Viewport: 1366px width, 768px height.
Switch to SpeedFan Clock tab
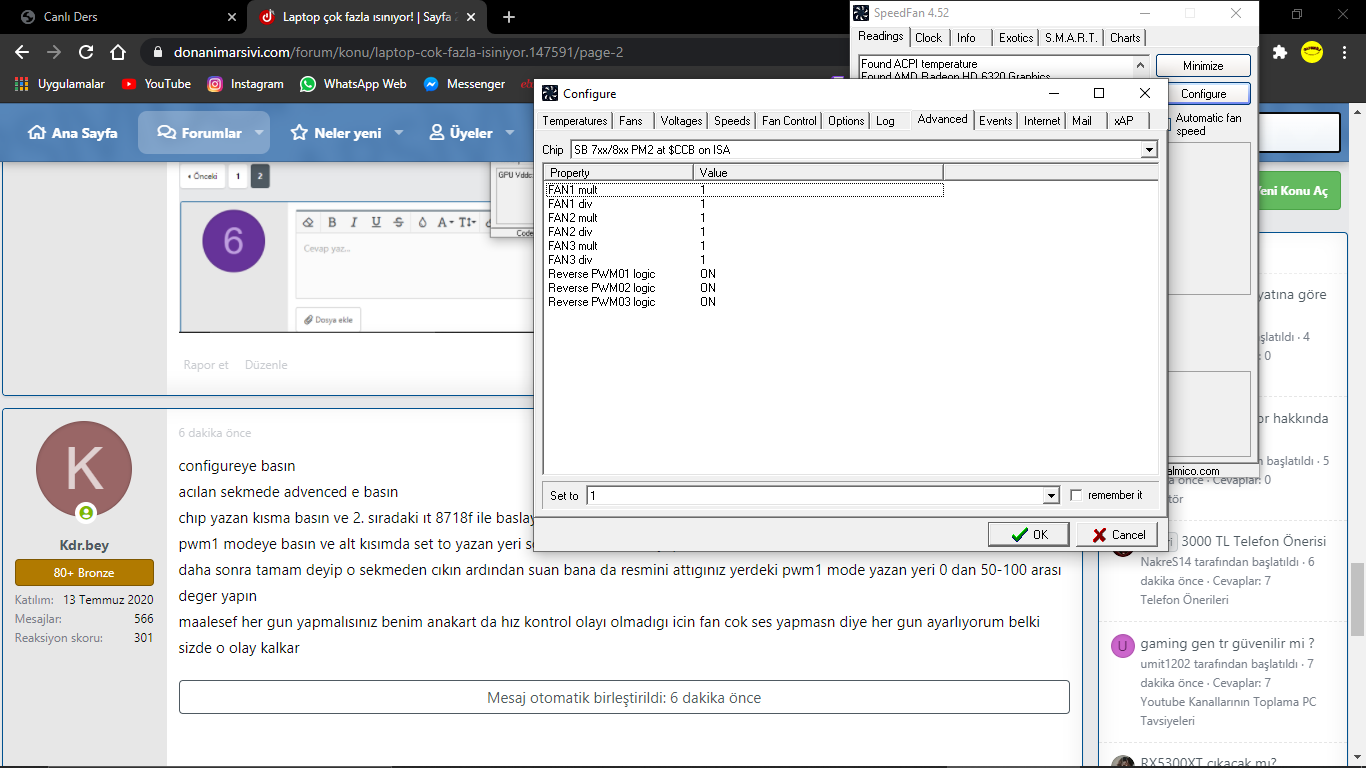click(928, 38)
